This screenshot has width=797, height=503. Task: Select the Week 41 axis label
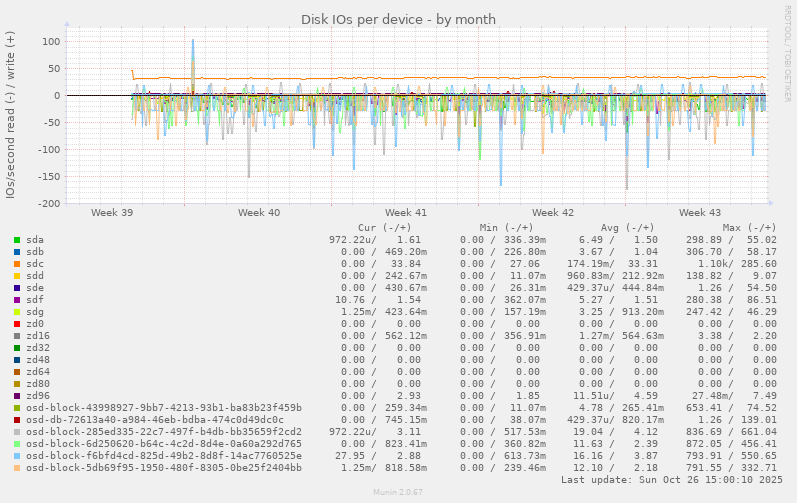tap(405, 213)
